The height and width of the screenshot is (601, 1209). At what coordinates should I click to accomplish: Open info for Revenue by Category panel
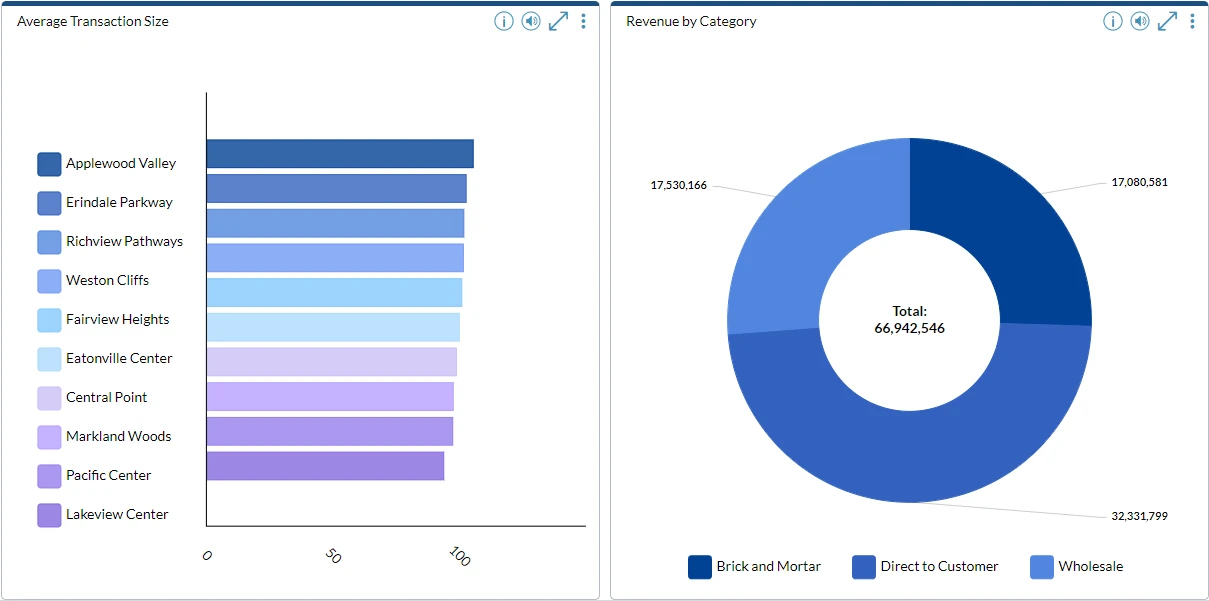click(x=1113, y=21)
